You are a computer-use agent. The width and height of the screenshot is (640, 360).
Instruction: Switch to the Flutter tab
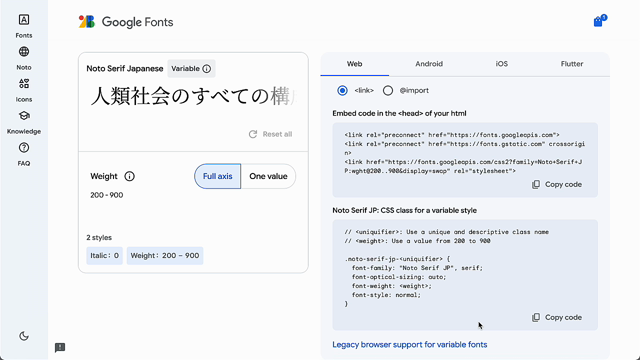click(572, 64)
